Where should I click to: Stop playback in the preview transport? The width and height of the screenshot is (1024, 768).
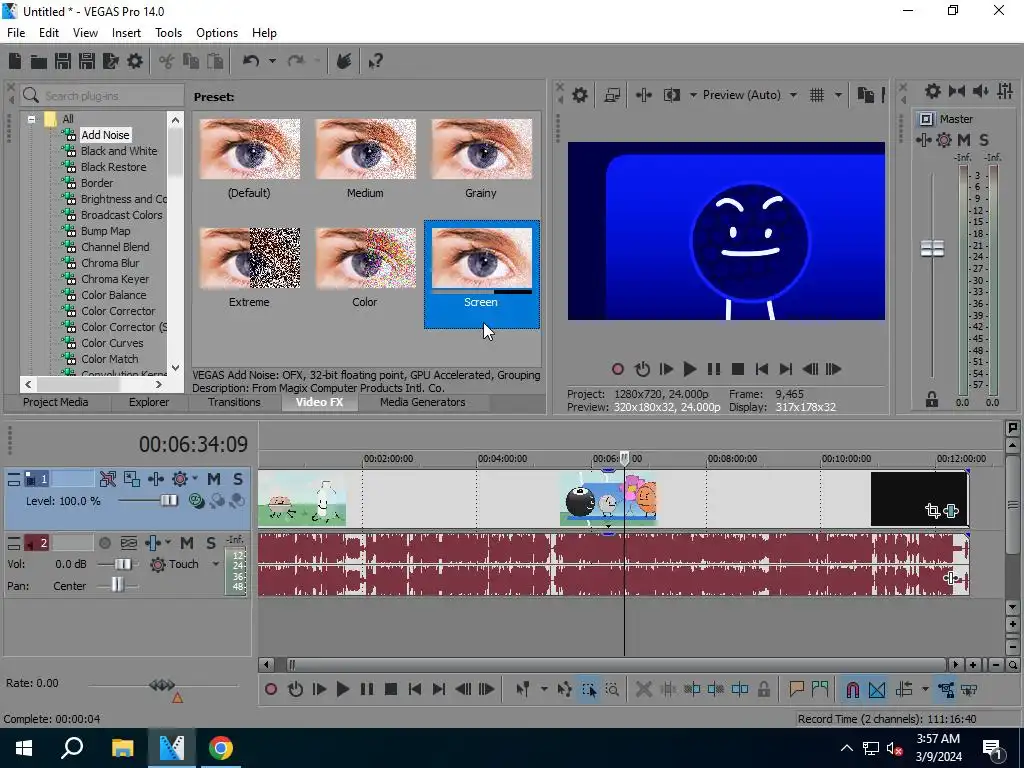(738, 369)
